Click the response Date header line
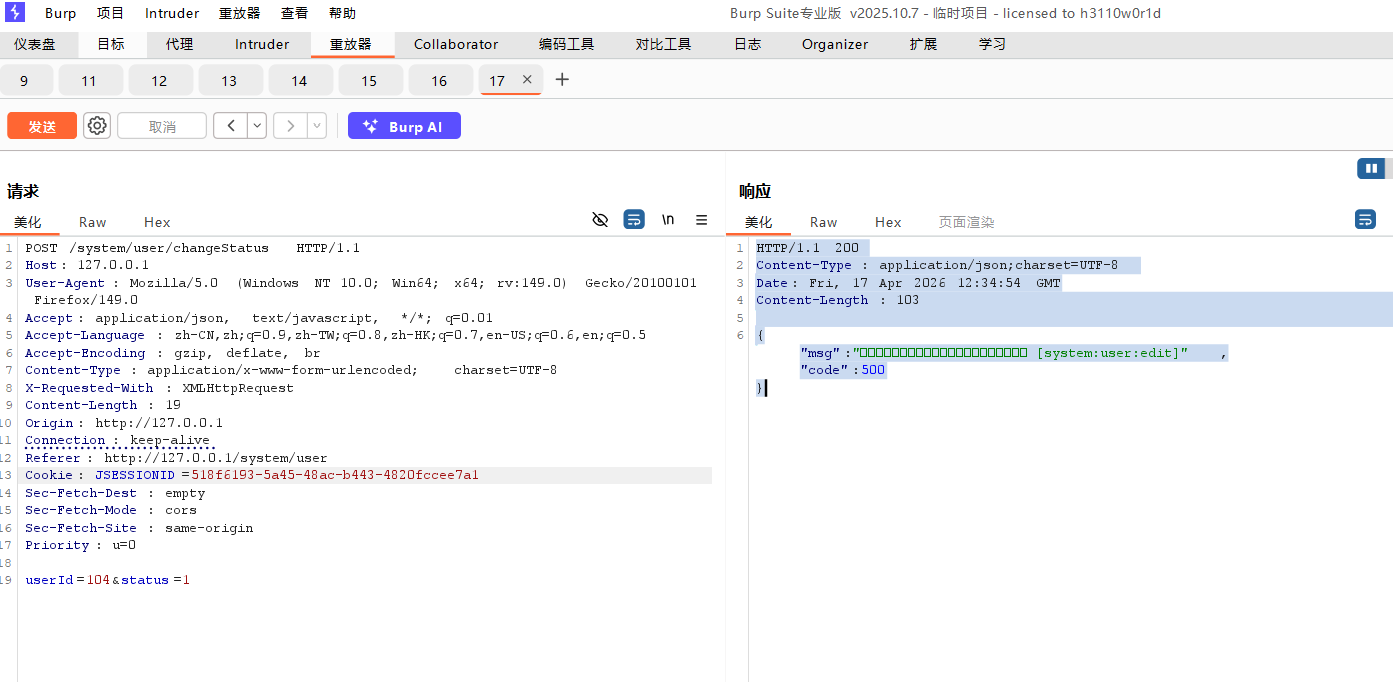 pos(908,283)
